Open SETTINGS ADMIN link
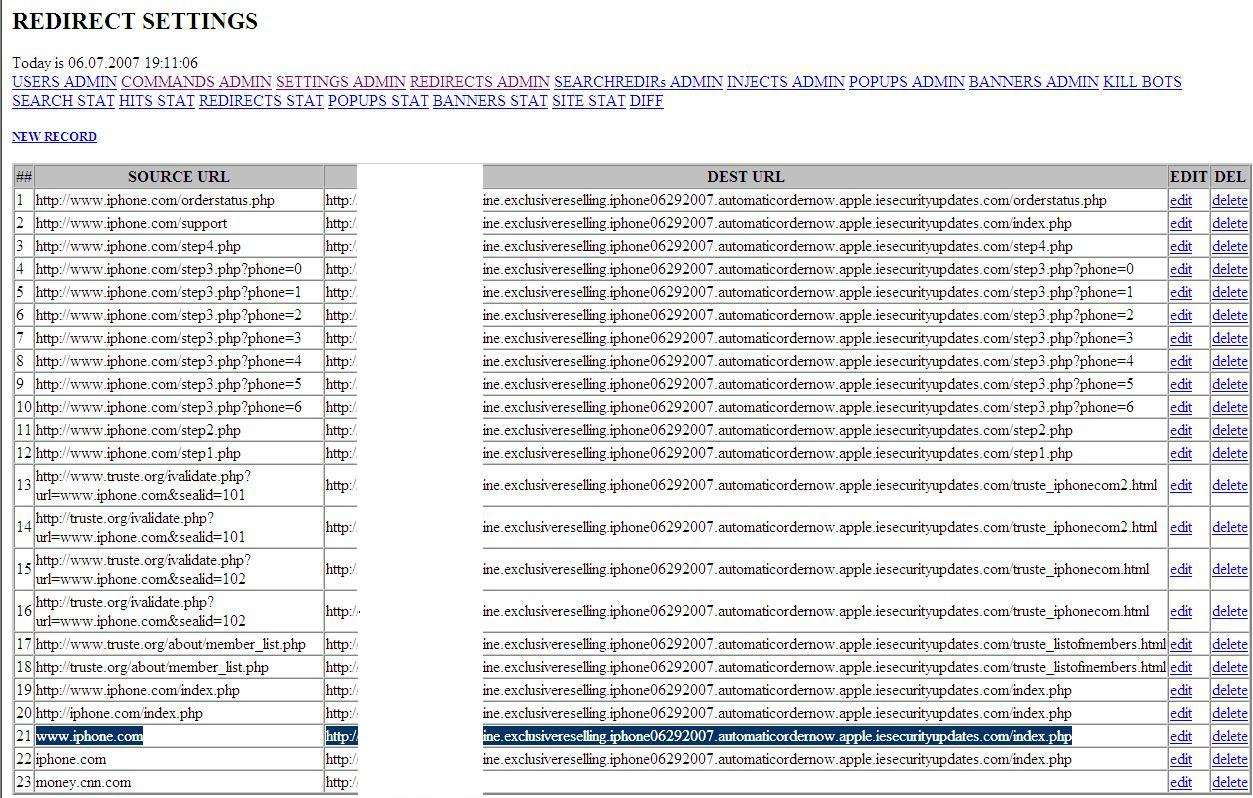This screenshot has height=798, width=1253. 340,82
